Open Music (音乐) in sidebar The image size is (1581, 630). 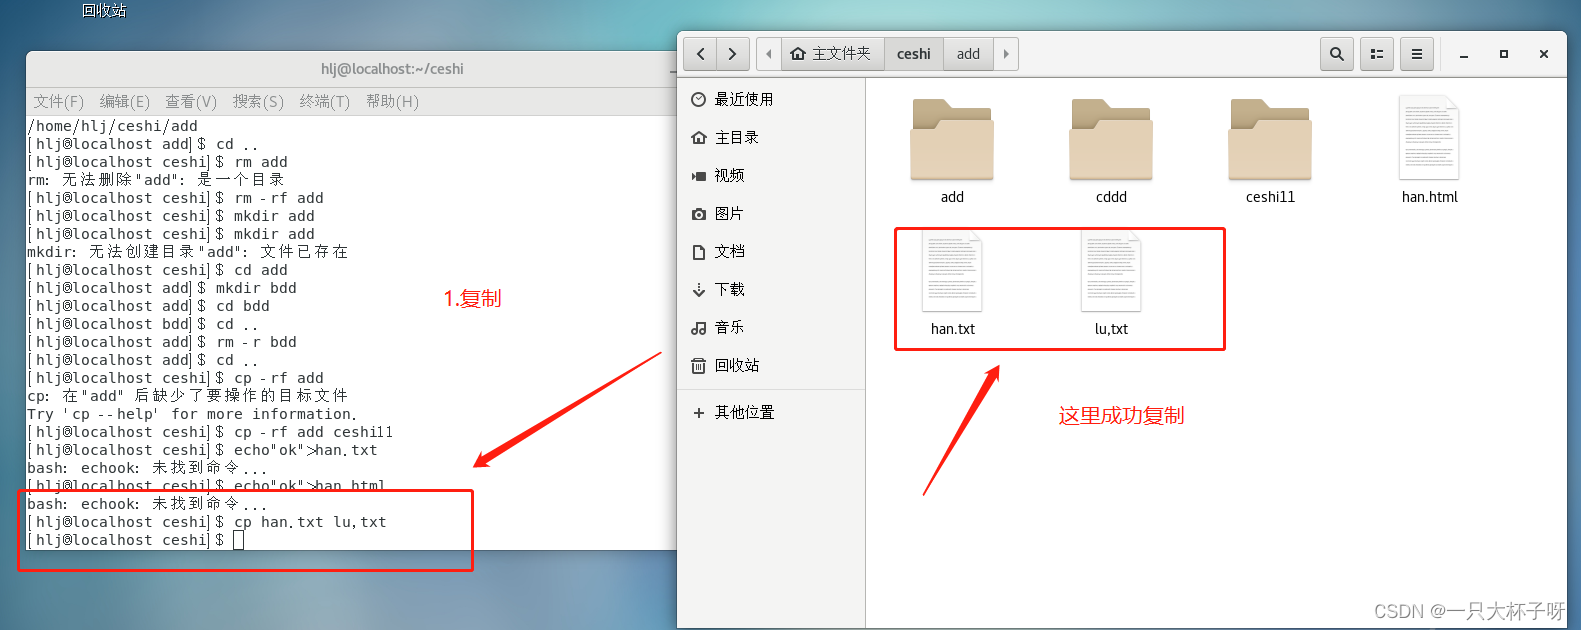point(771,327)
